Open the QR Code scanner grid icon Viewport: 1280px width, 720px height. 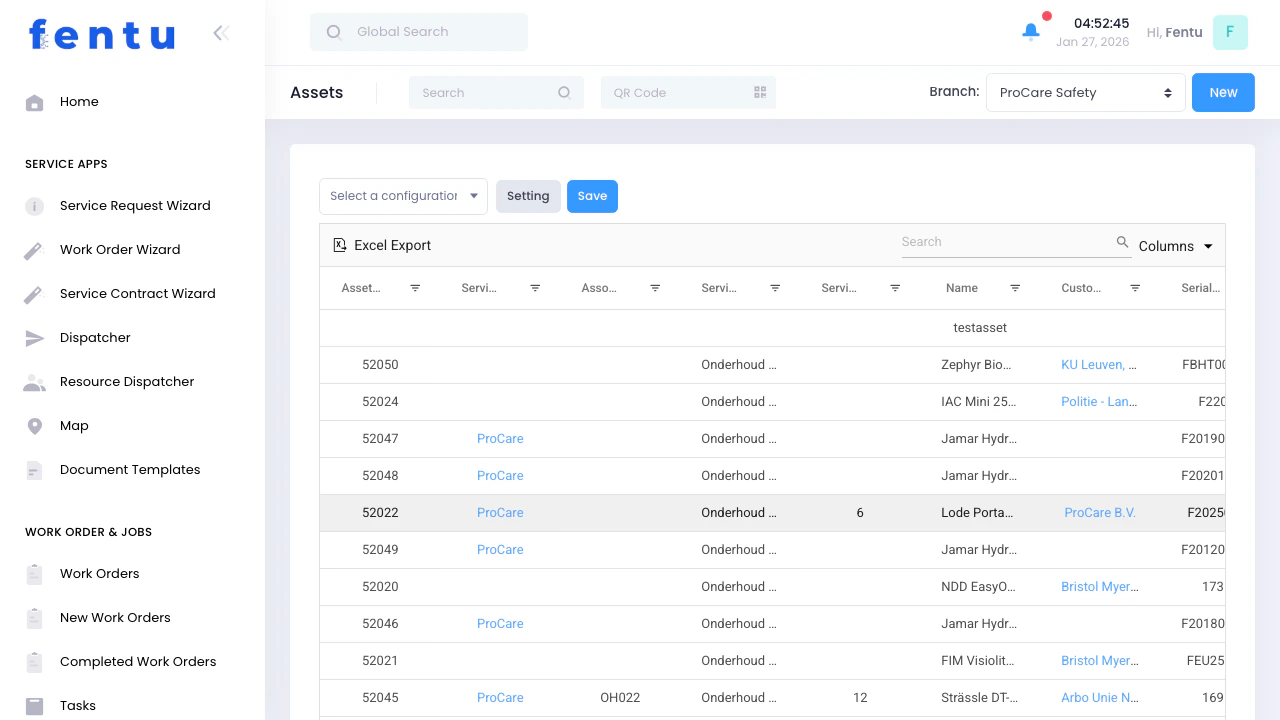[760, 92]
